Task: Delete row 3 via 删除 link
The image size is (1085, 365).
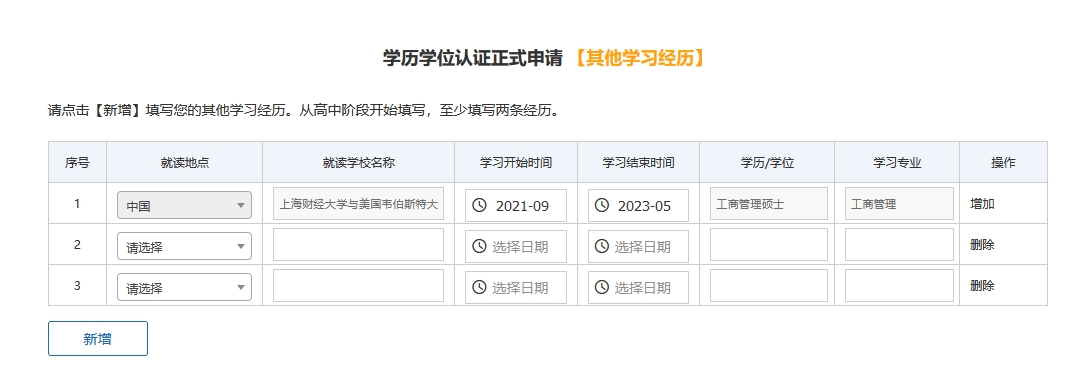Action: pyautogui.click(x=983, y=285)
